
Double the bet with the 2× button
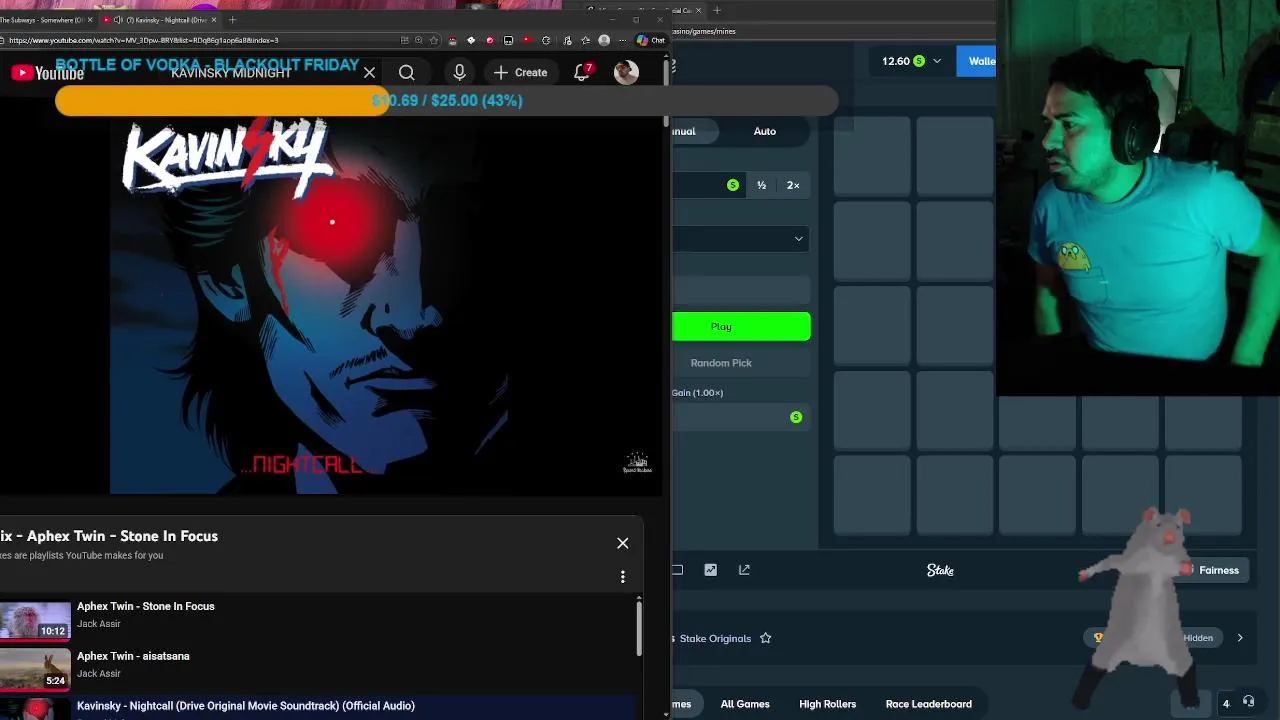point(793,185)
